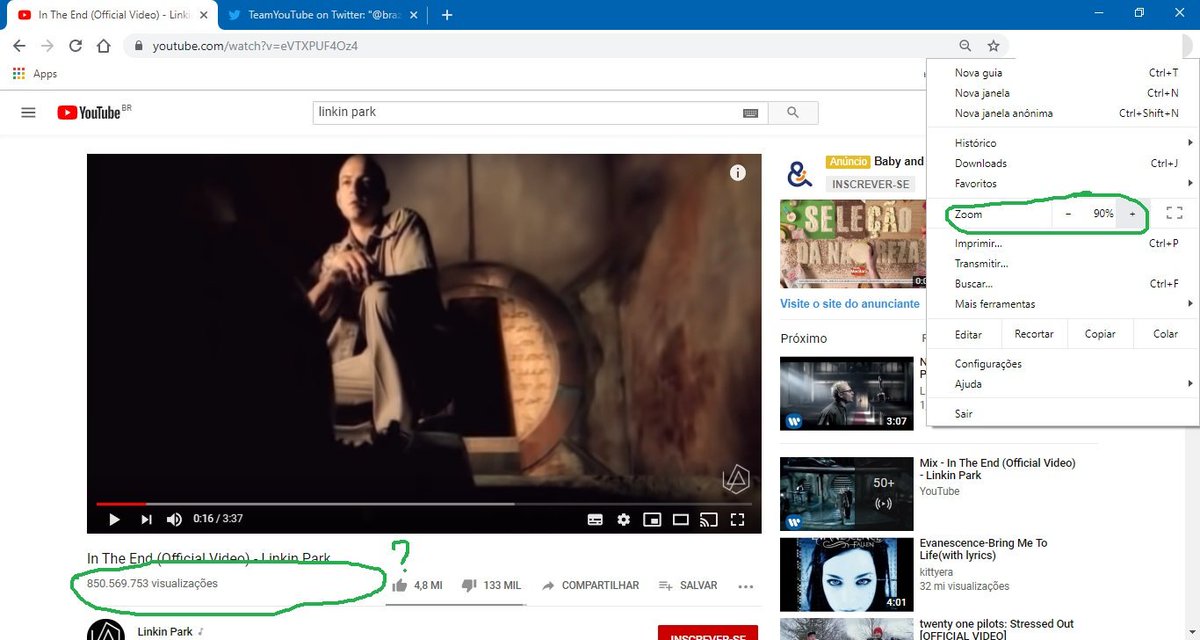This screenshot has width=1200, height=640.
Task: Bookmark this page with the star icon
Action: click(x=993, y=46)
